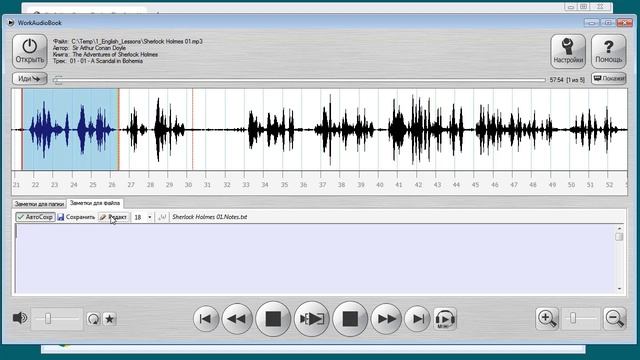The image size is (640, 360).
Task: Click the headphones microphone record icon
Action: (445, 318)
